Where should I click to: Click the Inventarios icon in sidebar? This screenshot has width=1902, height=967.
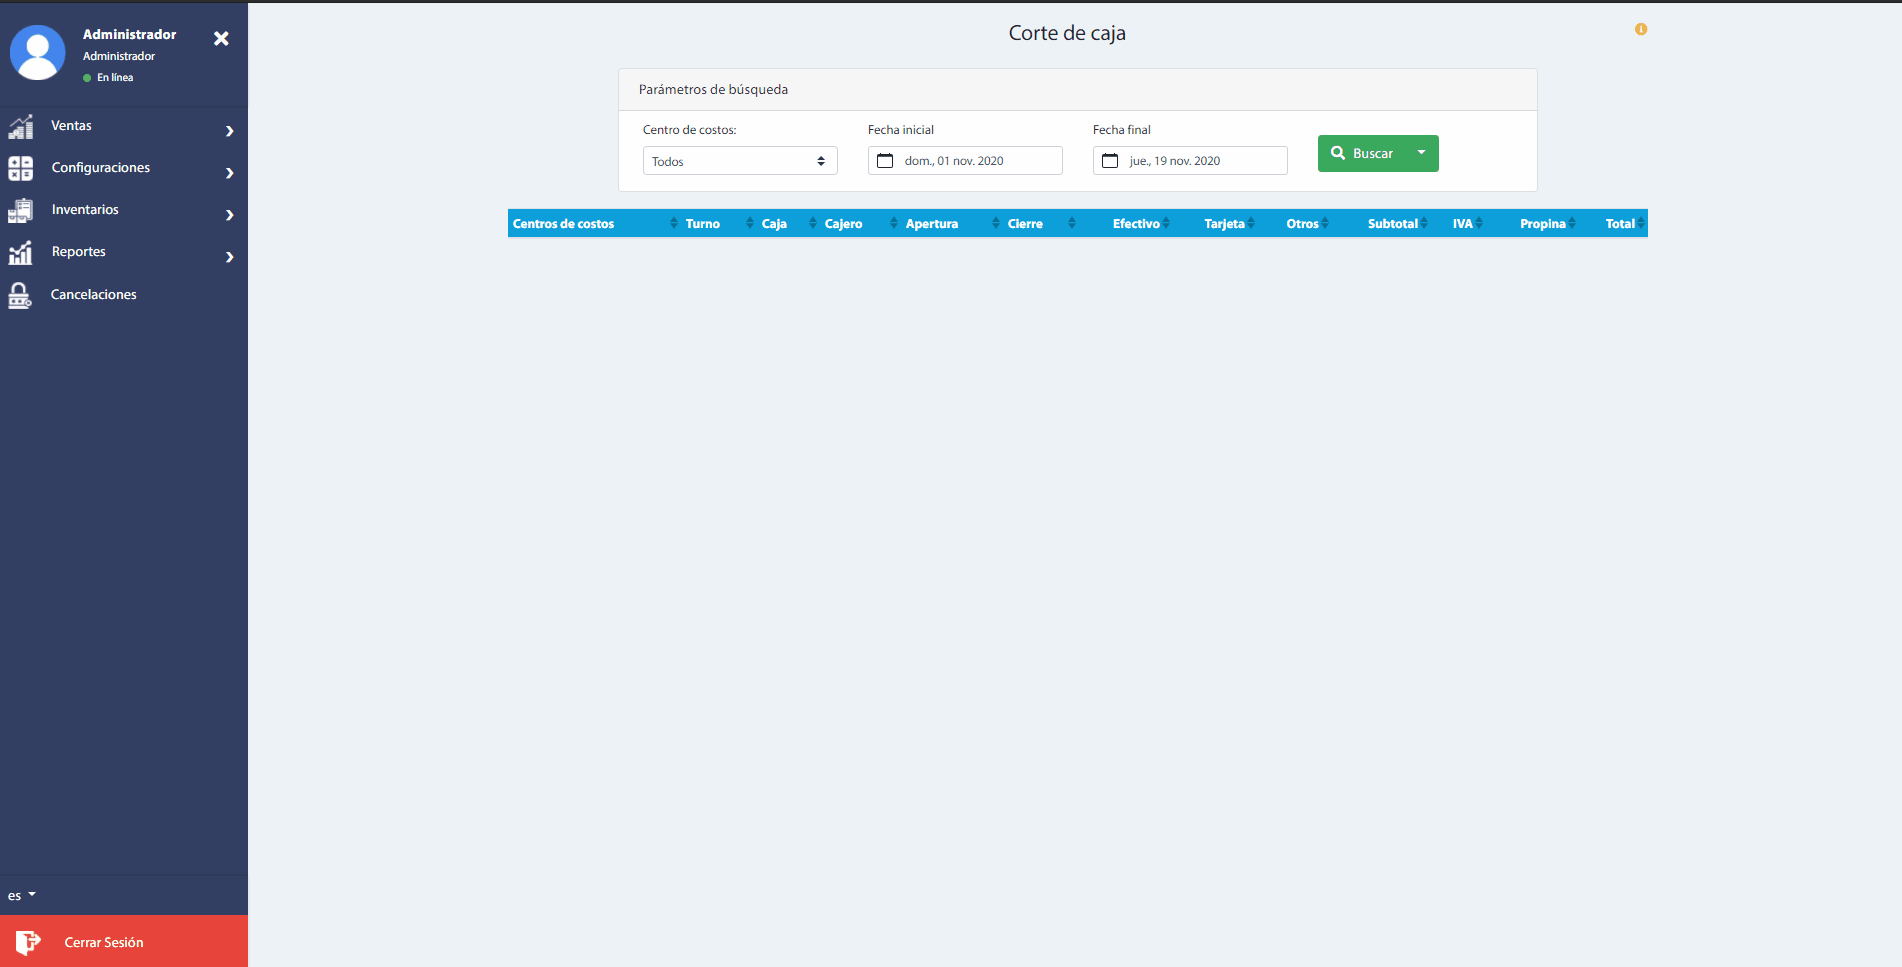coord(21,210)
